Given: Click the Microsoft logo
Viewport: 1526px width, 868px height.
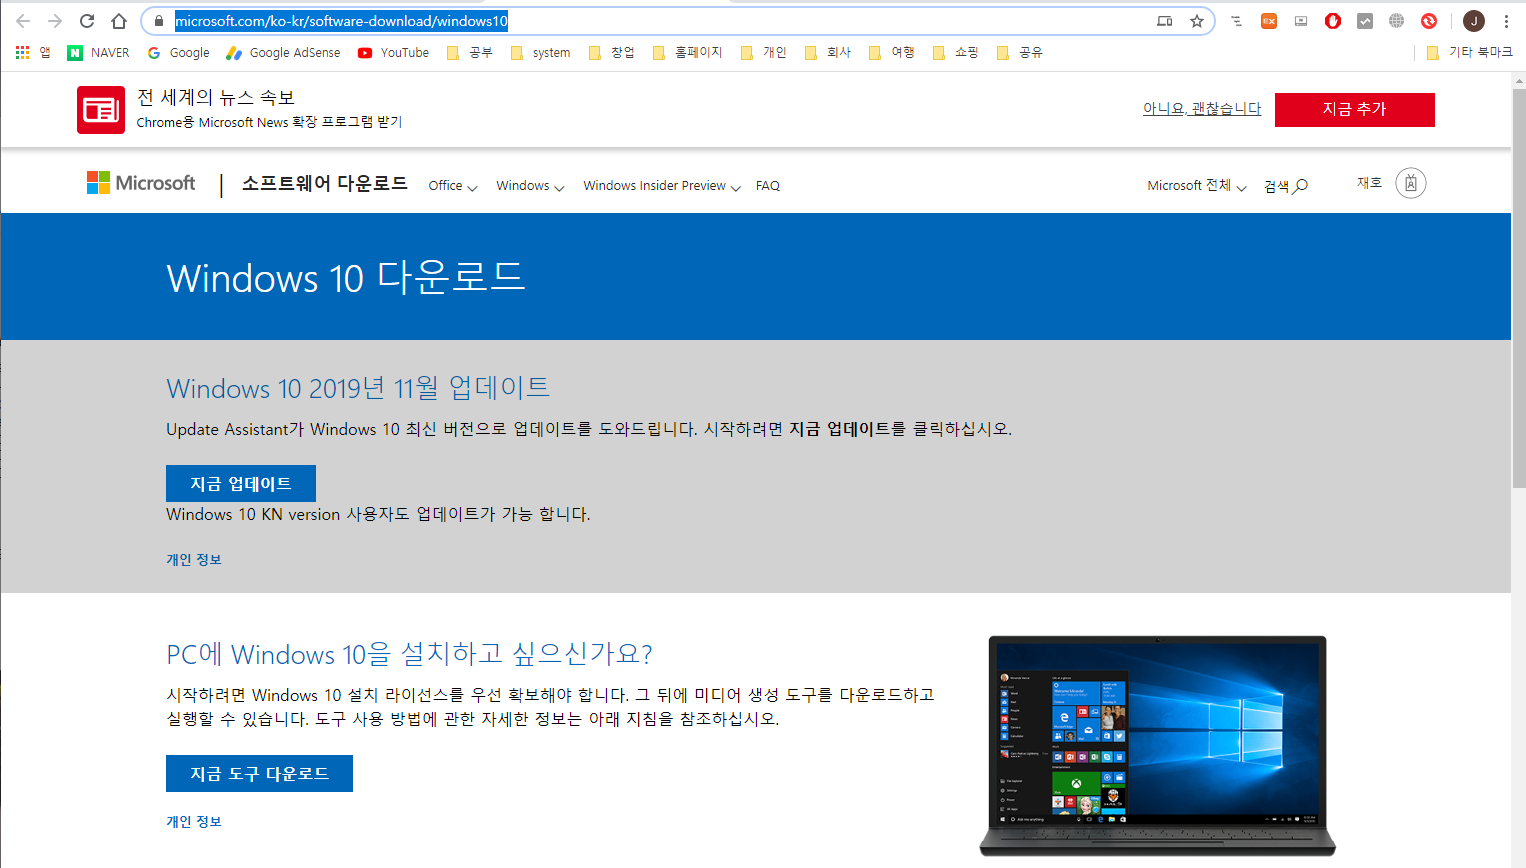Looking at the screenshot, I should pos(141,183).
